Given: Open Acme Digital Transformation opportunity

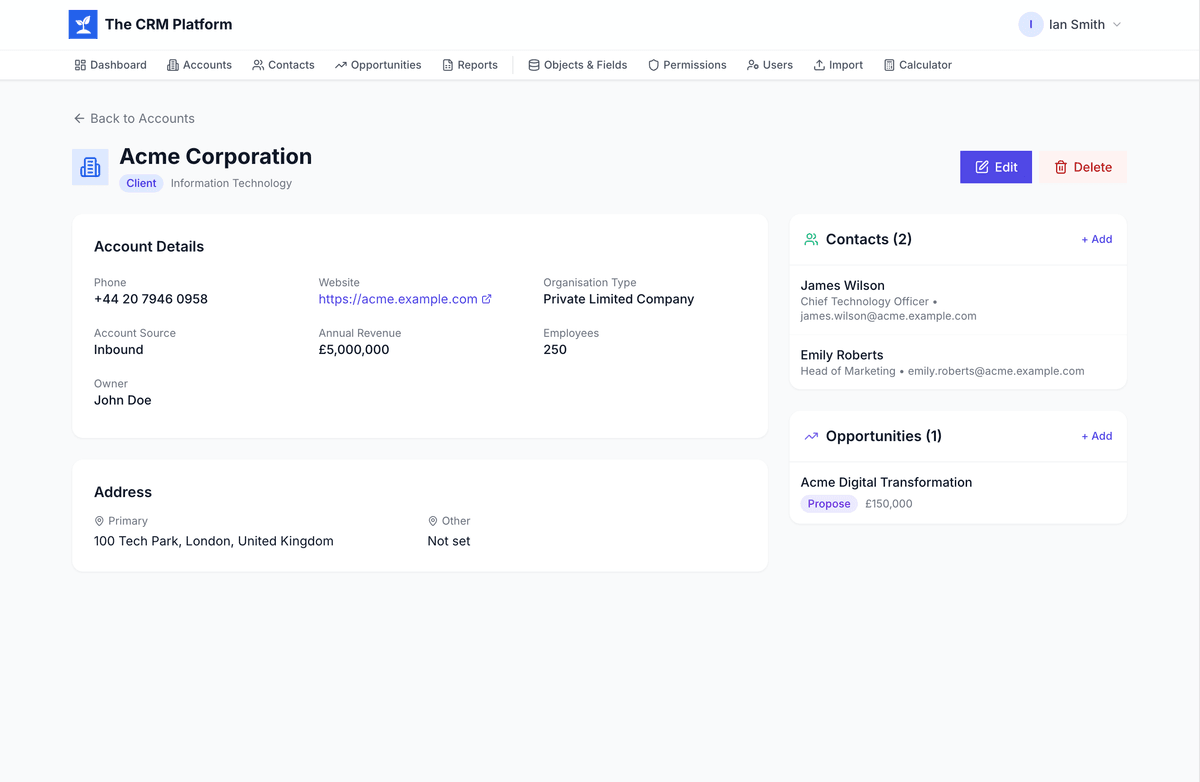Looking at the screenshot, I should [x=886, y=482].
